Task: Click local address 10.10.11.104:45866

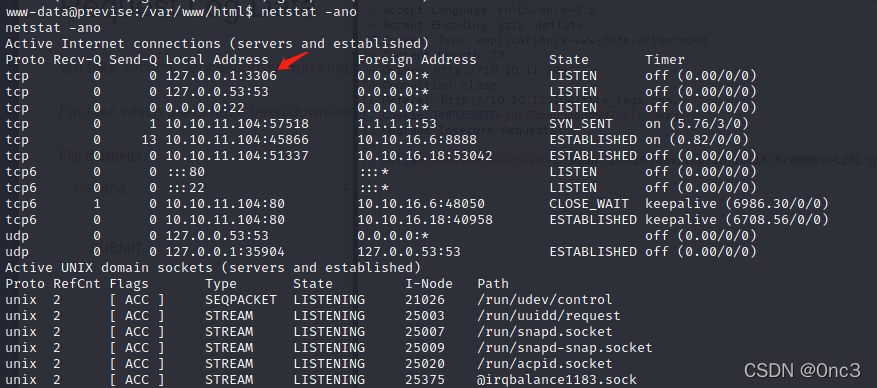Action: click(x=237, y=139)
